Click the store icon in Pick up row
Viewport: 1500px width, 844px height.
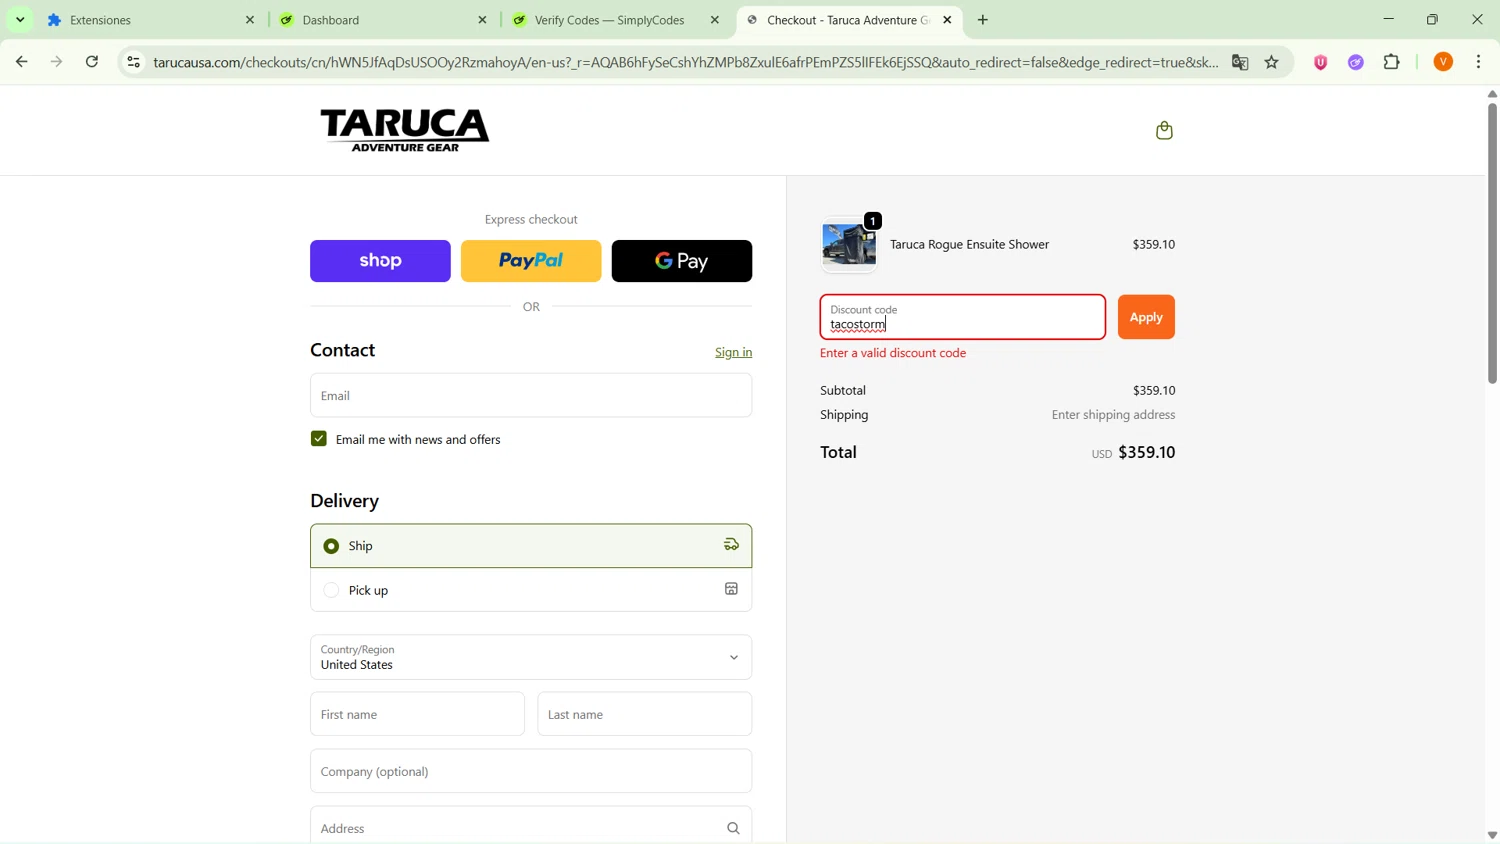coord(731,589)
